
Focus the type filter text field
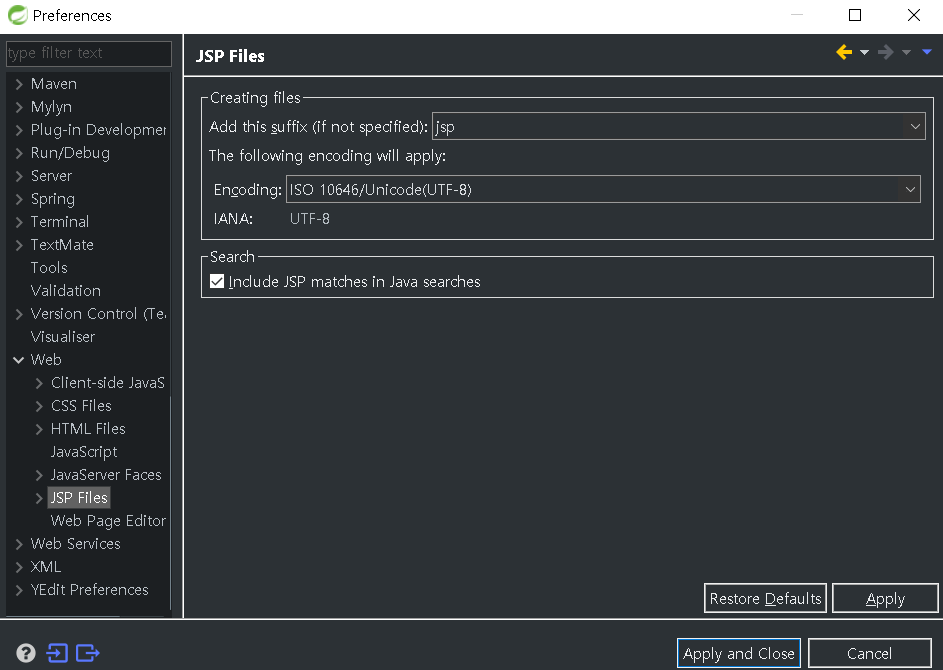coord(89,54)
